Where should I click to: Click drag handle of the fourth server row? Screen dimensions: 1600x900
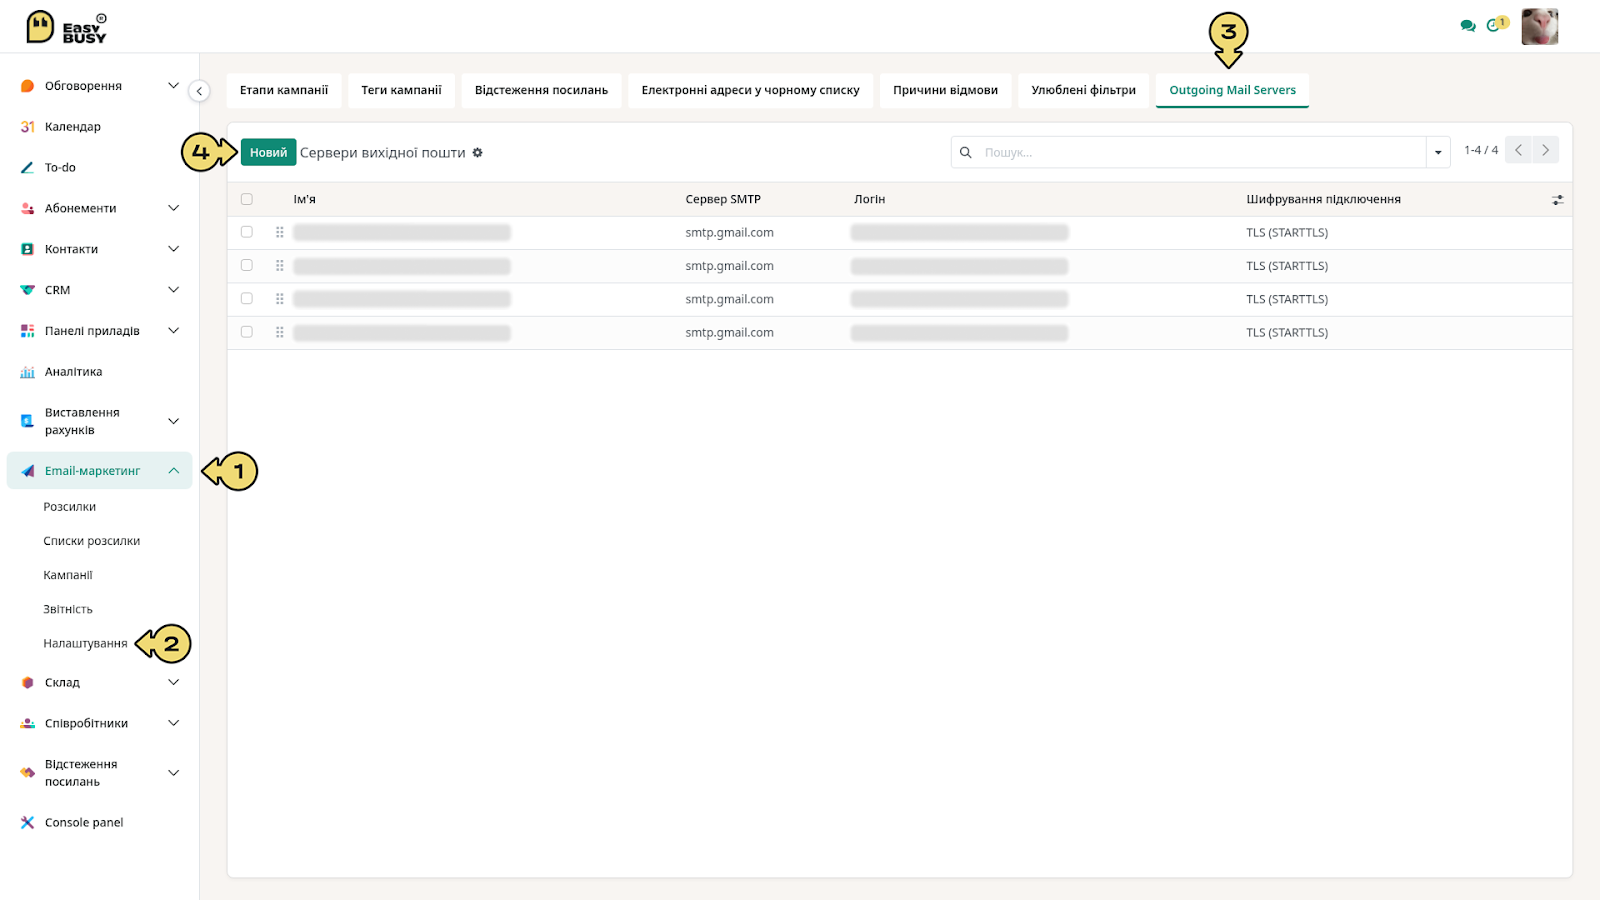tap(280, 333)
